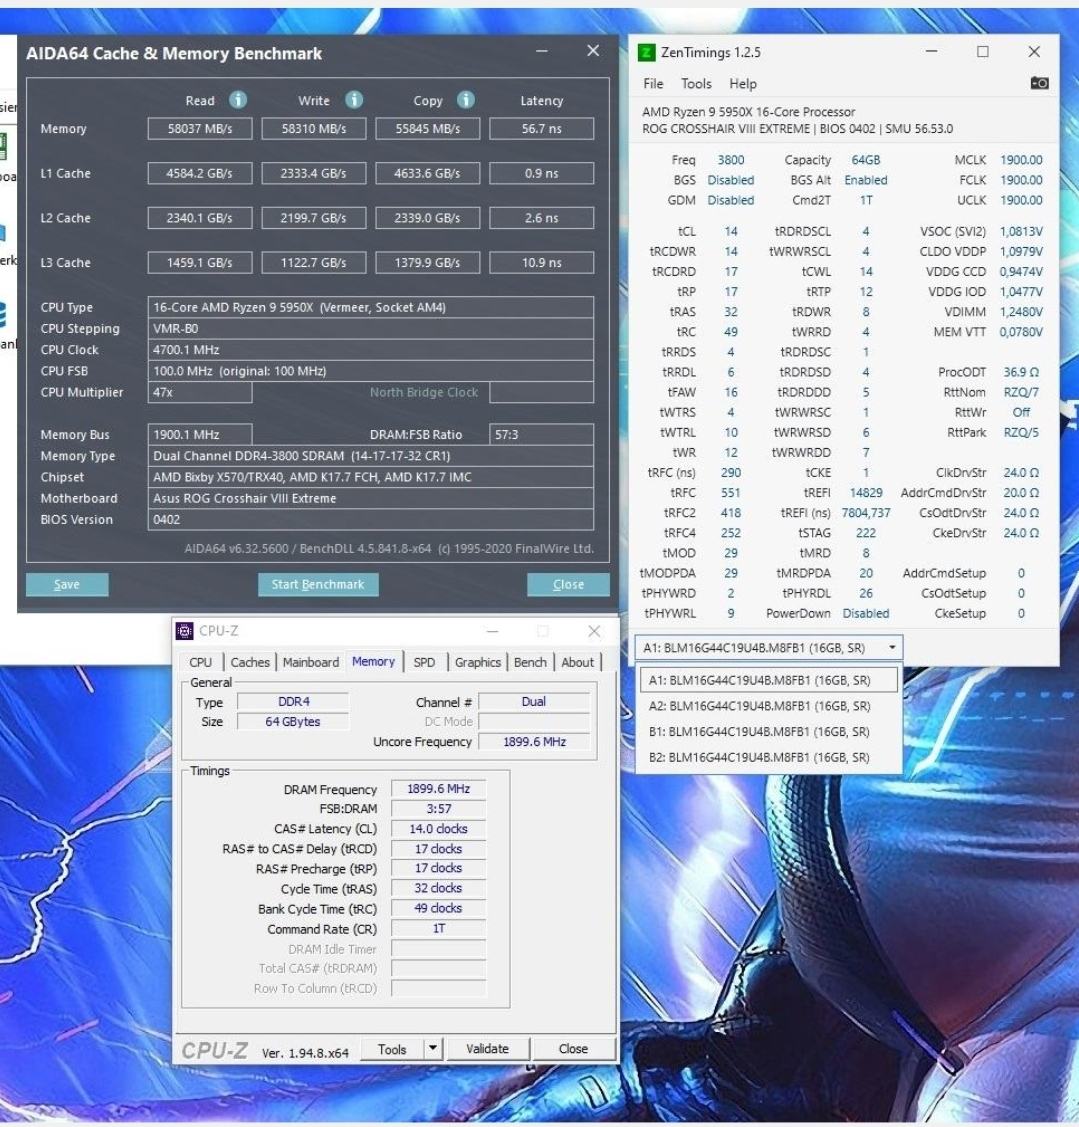Click the GDM Disabled value in ZenTimings
Image resolution: width=1079 pixels, height=1127 pixels.
point(730,200)
